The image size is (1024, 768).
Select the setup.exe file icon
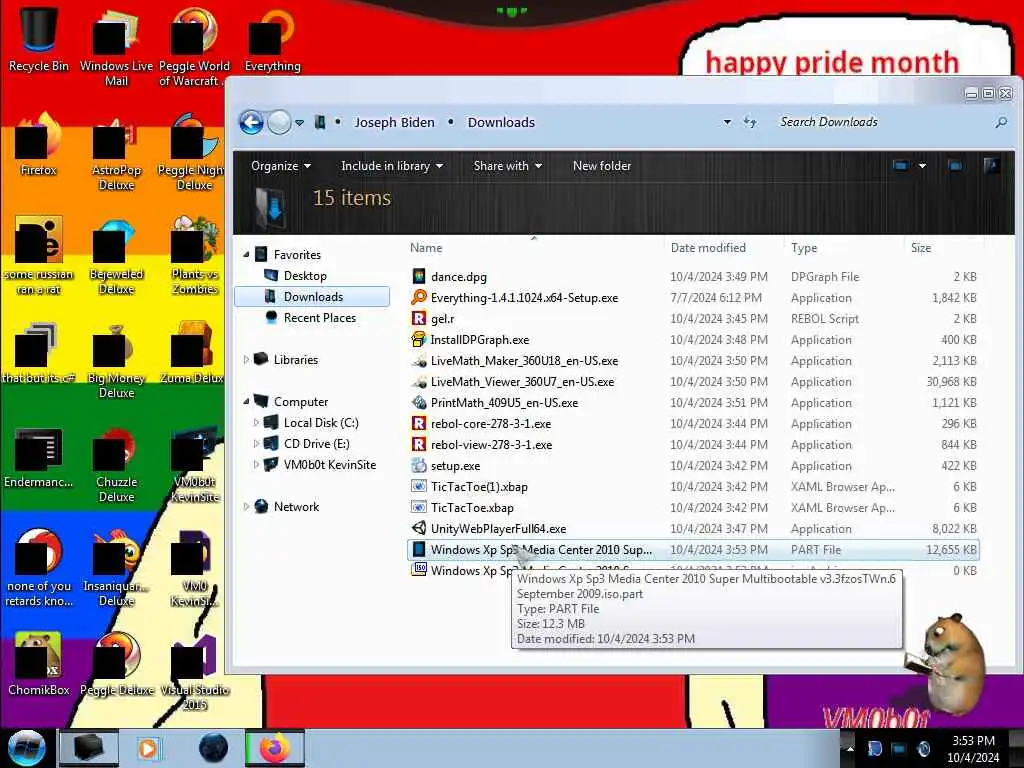(419, 465)
